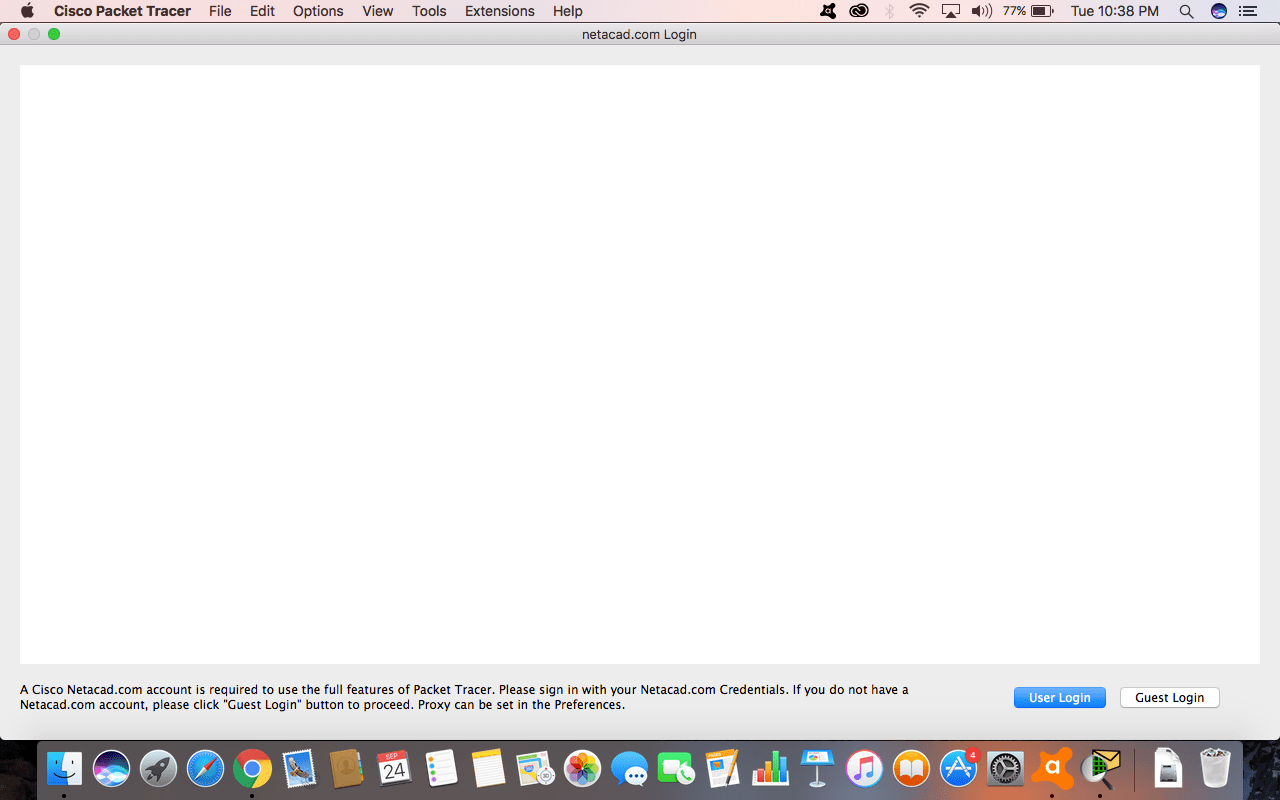Open Keynote podium icon in the Dock
Image resolution: width=1280 pixels, height=800 pixels.
[817, 768]
